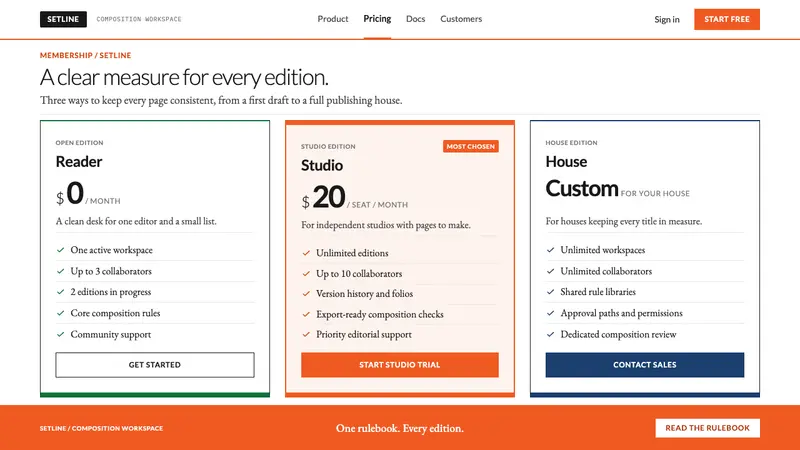This screenshot has width=800, height=450.
Task: Click the MOST CHOSEN badge
Action: tap(470, 146)
